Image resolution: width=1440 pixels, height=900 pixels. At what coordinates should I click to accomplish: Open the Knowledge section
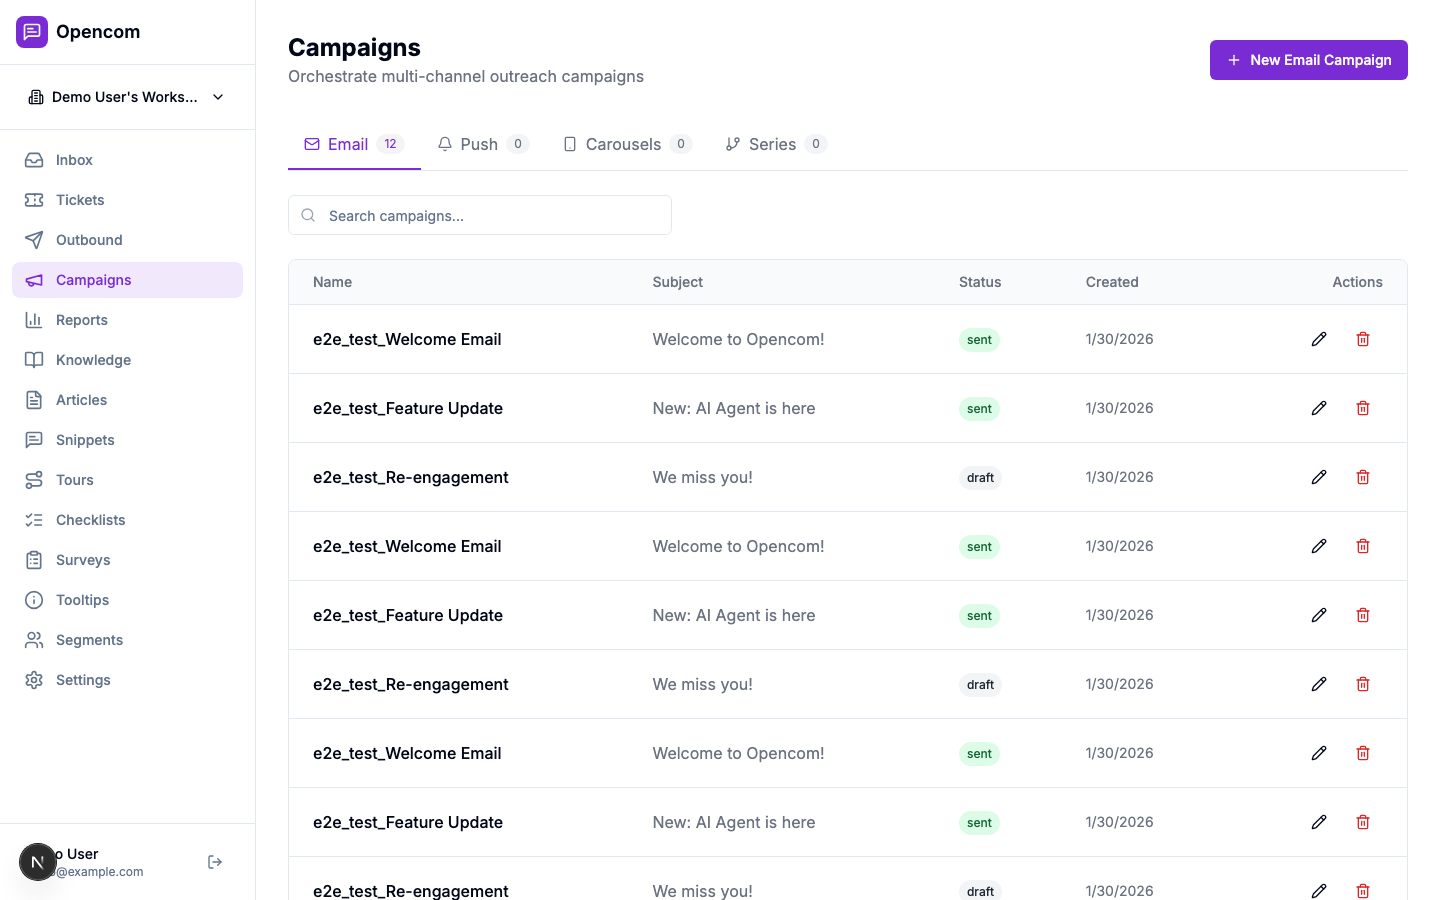click(92, 360)
